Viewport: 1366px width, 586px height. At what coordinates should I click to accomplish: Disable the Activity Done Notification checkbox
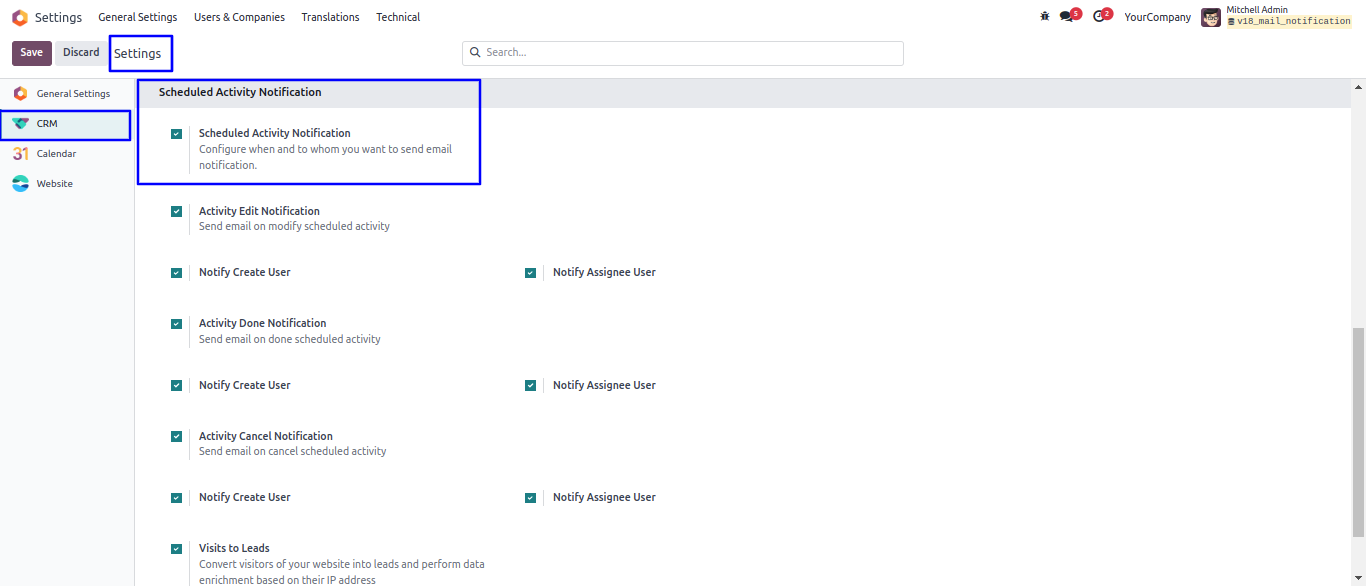click(x=176, y=324)
